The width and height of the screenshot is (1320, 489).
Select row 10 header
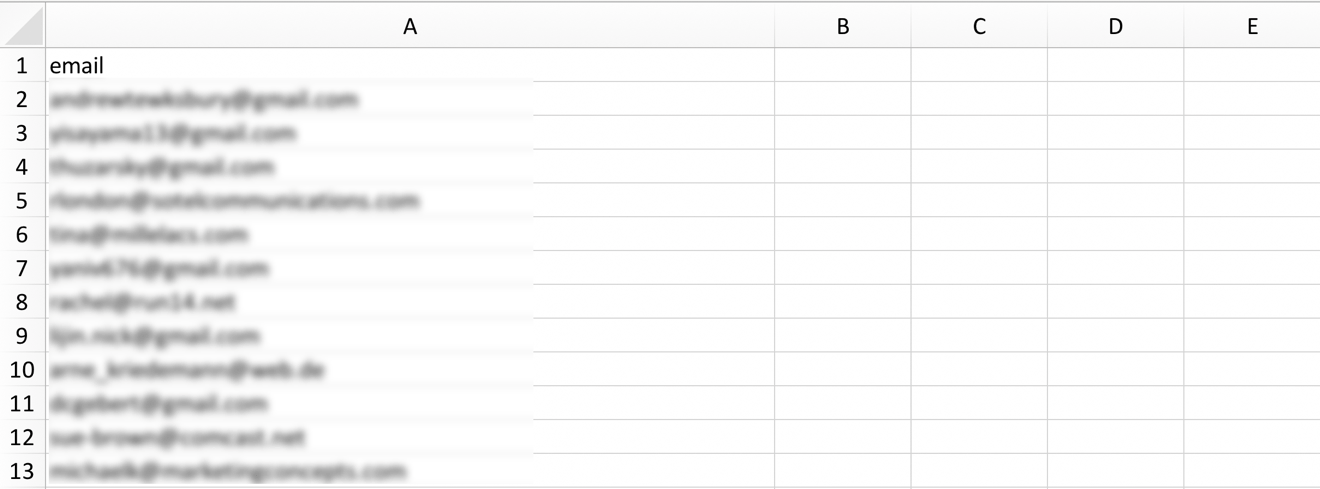(22, 369)
